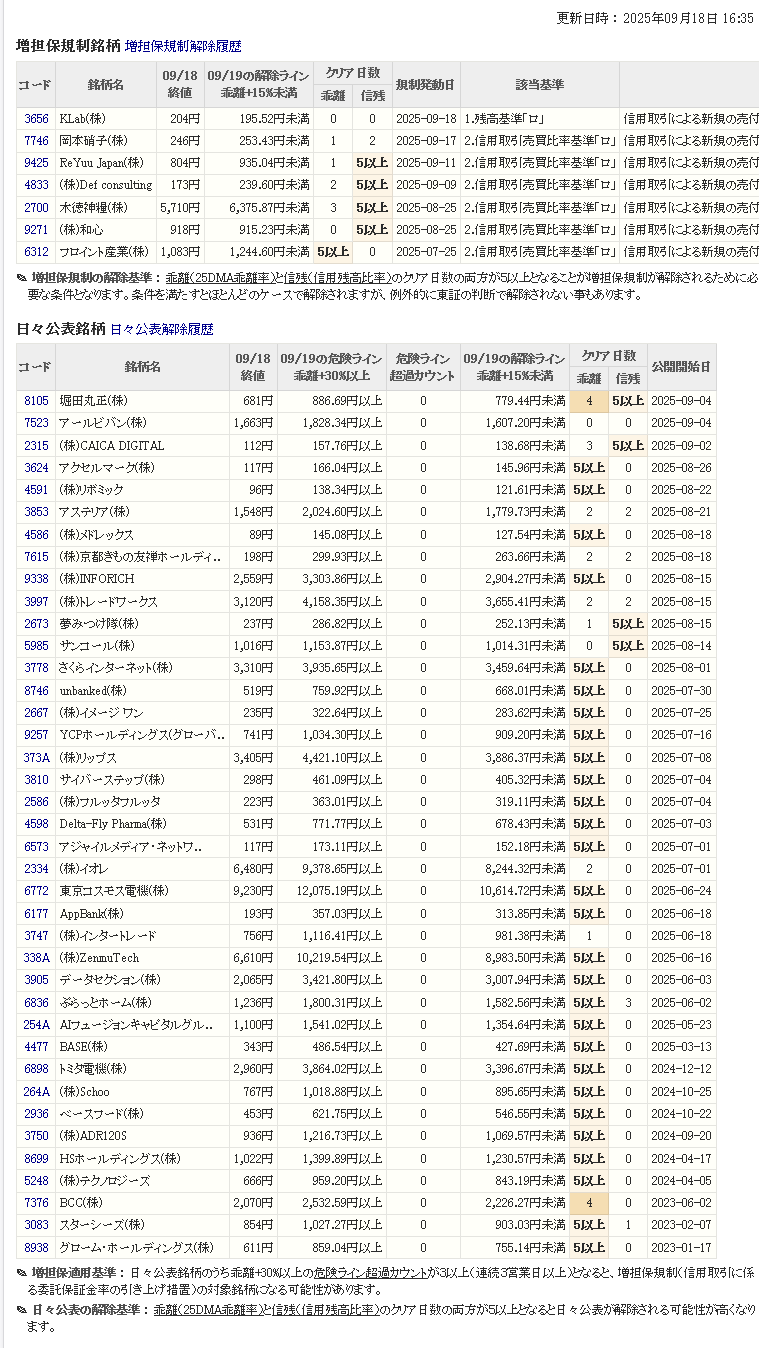Open the 日々公表解除履歴 link
Viewport: 764px width, 1348px height.
tap(161, 329)
